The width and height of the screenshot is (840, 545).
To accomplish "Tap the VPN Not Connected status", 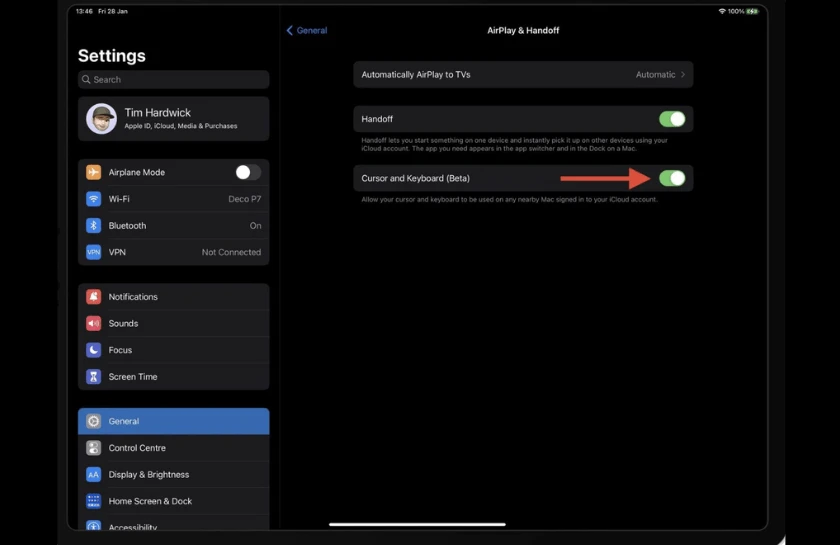I will pyautogui.click(x=231, y=252).
